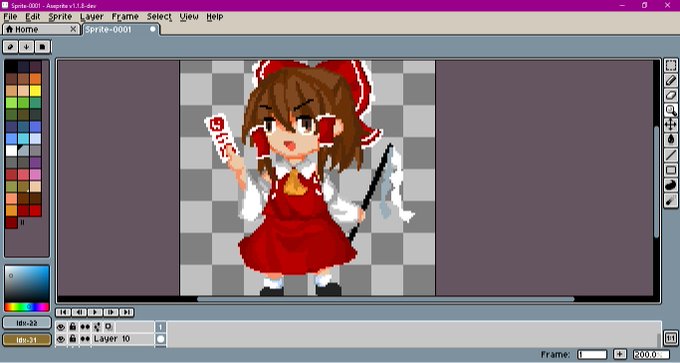This screenshot has height=363, width=680.
Task: Click the Frame number input field
Action: tap(592, 354)
